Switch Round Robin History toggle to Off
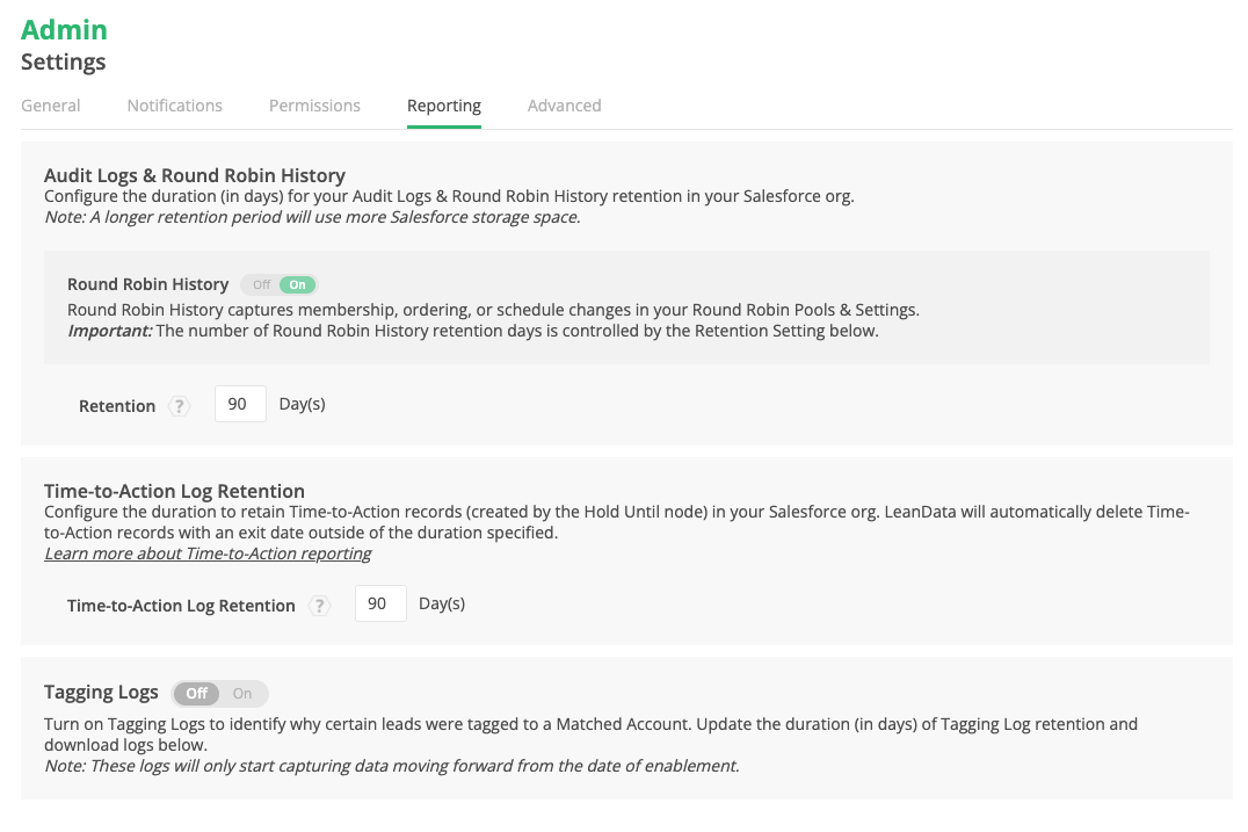Viewport: 1248px width, 832px height. click(261, 285)
